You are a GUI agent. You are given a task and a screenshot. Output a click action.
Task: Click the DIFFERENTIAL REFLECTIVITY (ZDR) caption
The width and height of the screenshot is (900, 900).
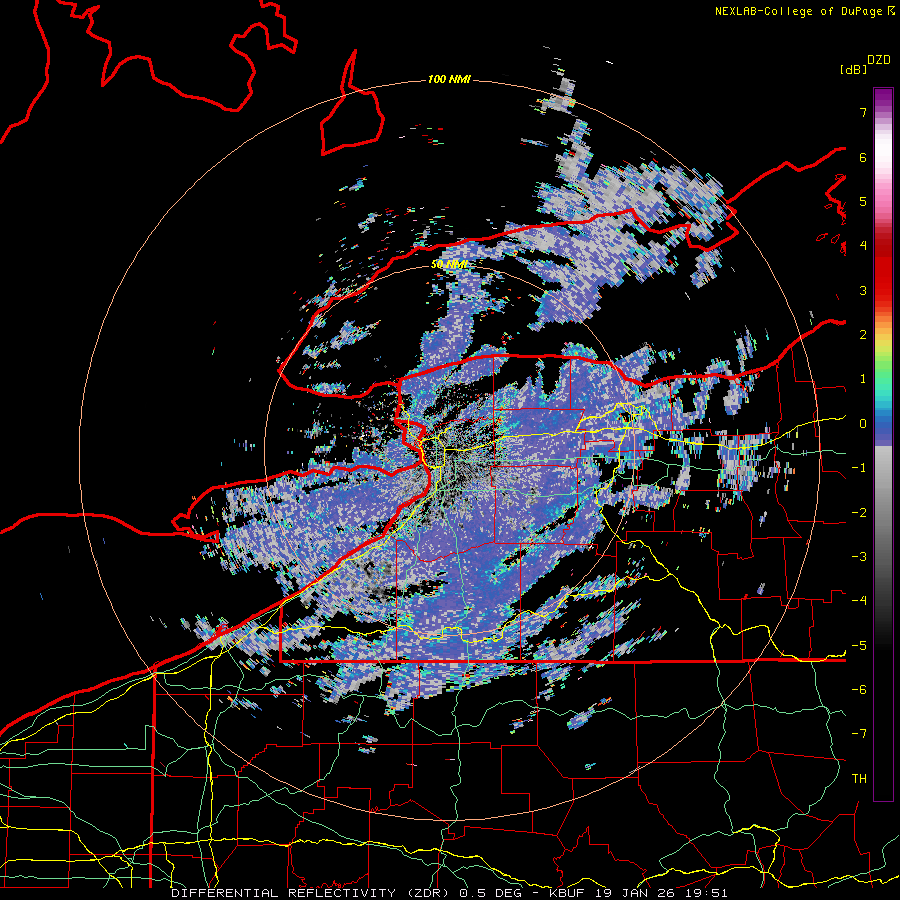pos(312,893)
